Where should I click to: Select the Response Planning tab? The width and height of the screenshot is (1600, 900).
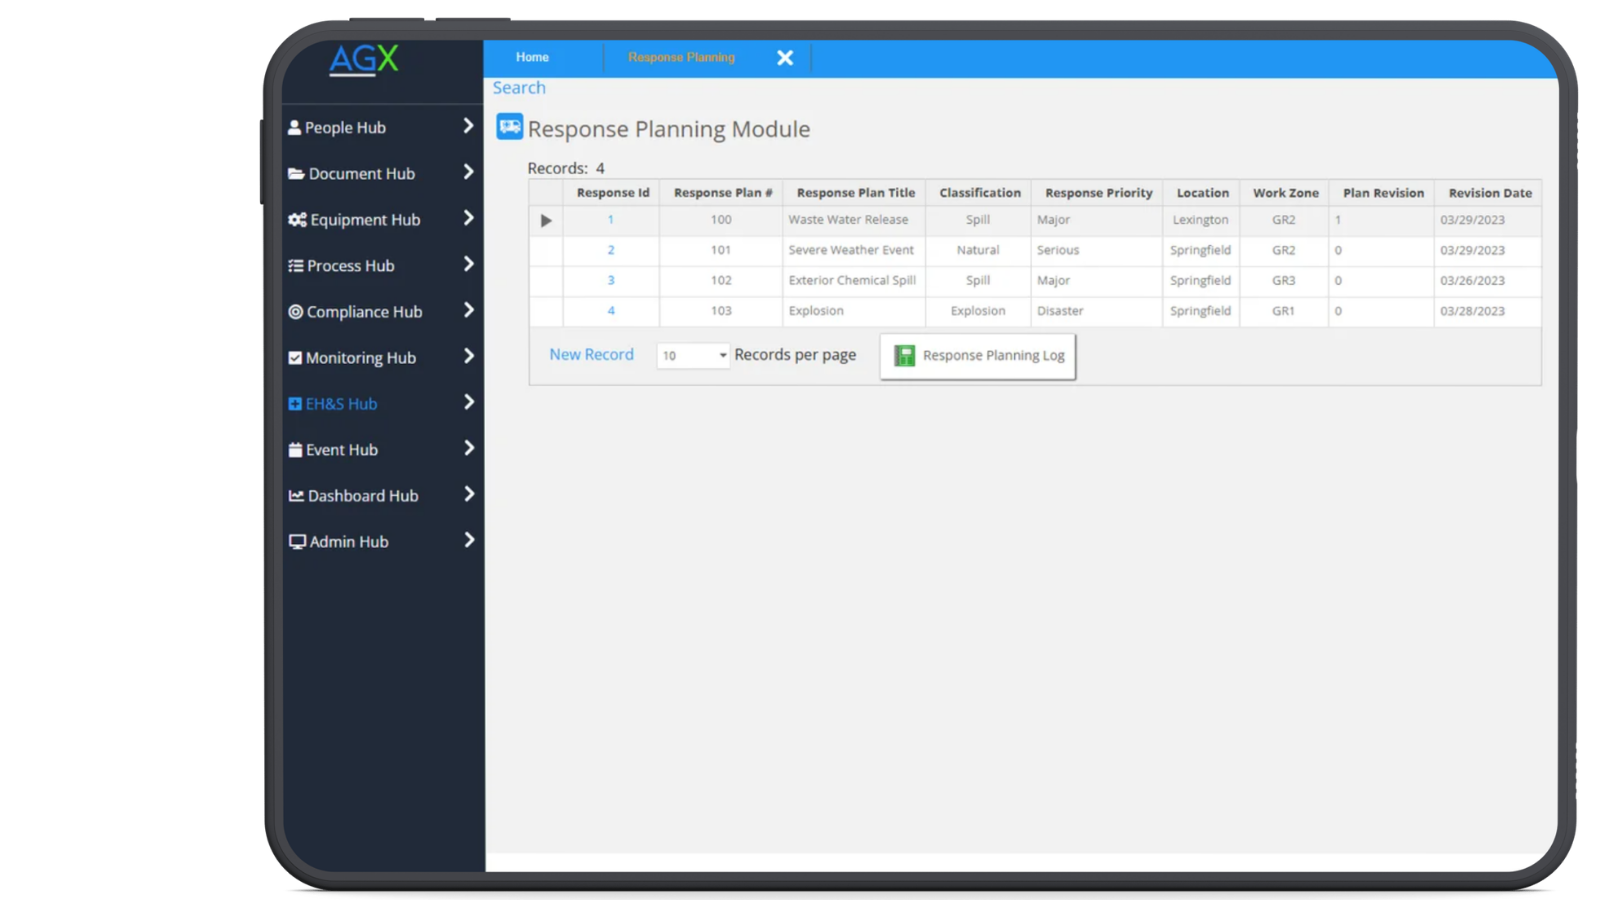[x=681, y=57]
